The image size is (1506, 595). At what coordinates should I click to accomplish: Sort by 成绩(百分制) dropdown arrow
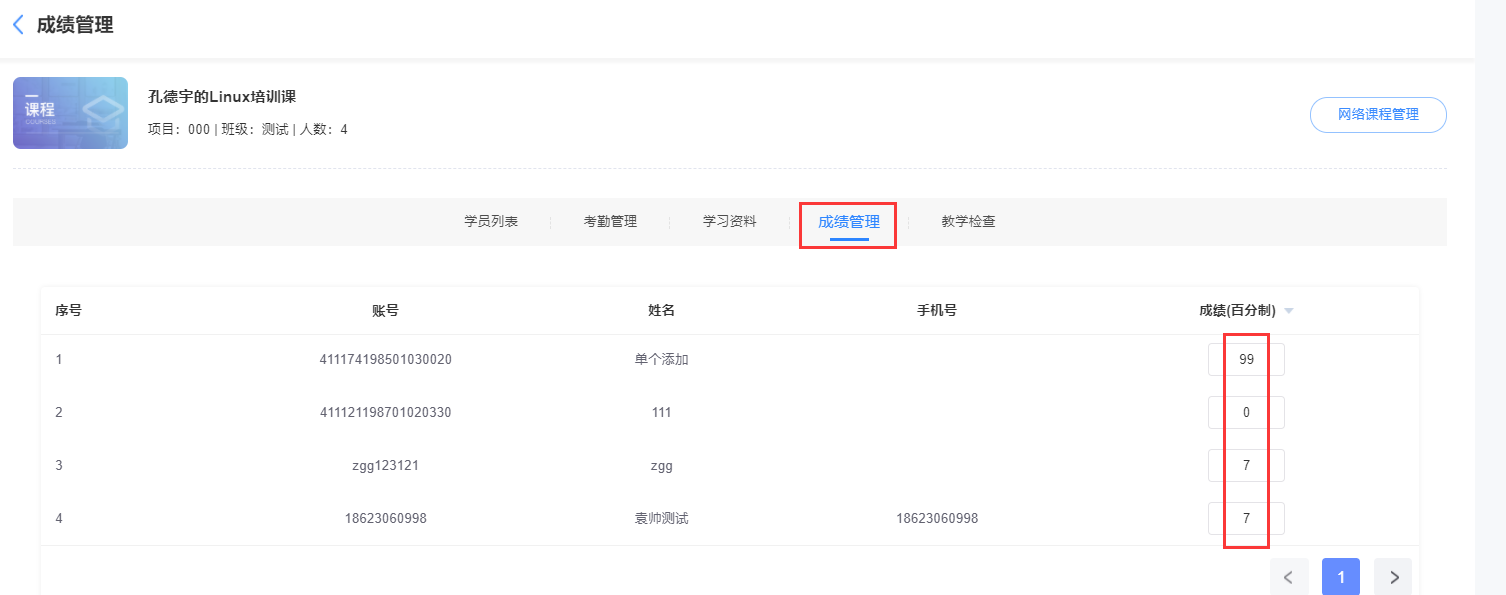[x=1289, y=311]
